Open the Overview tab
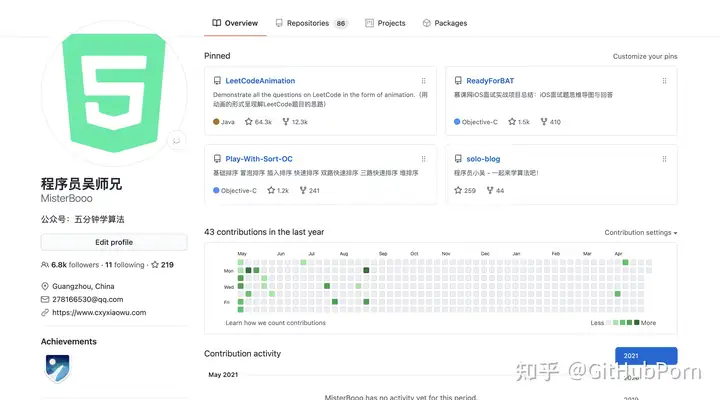 235,23
